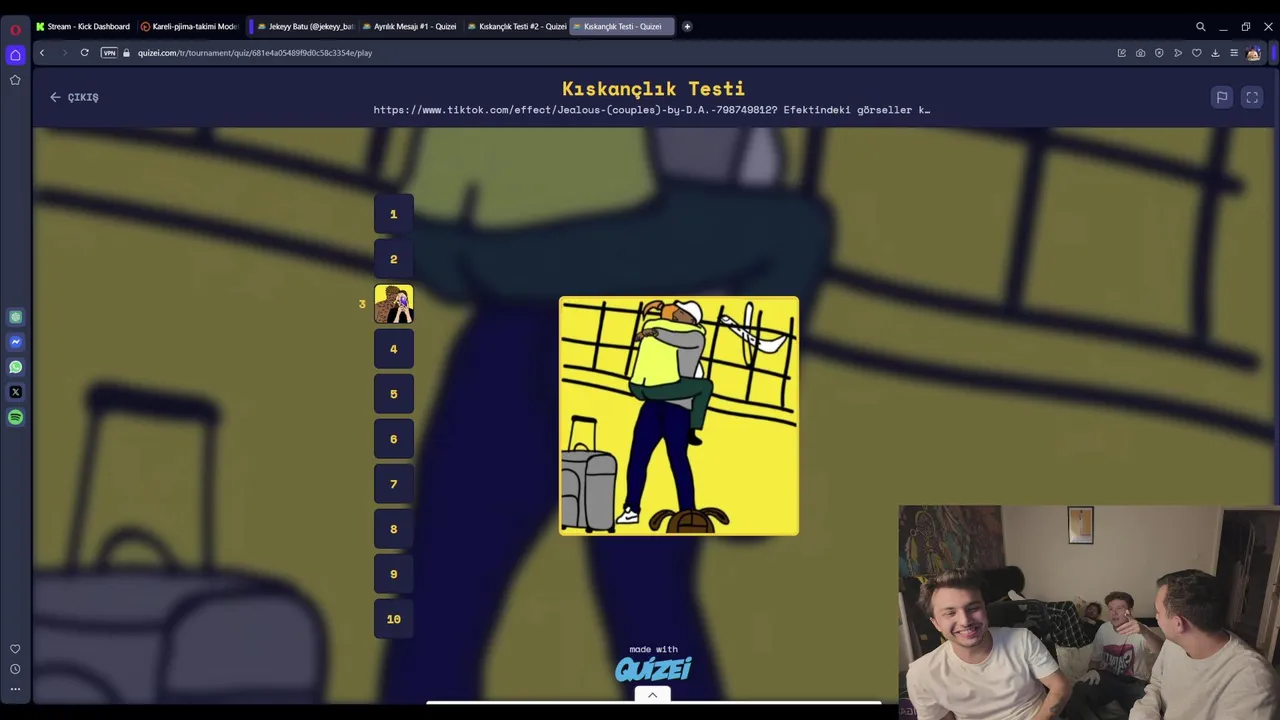The image size is (1280, 720).
Task: Open ChatGPT in the Opera sidebar
Action: click(15, 317)
